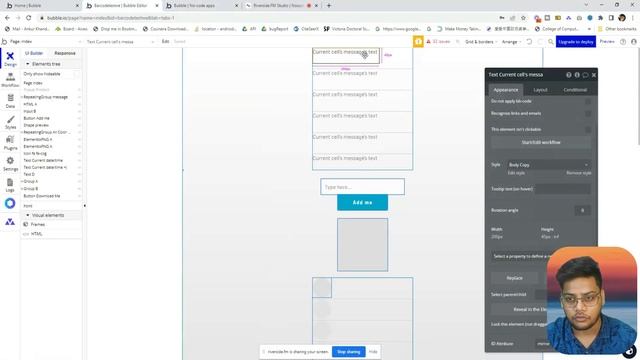
Task: Toggle 'Do not apply bb-code' checkbox
Action: [x=588, y=101]
